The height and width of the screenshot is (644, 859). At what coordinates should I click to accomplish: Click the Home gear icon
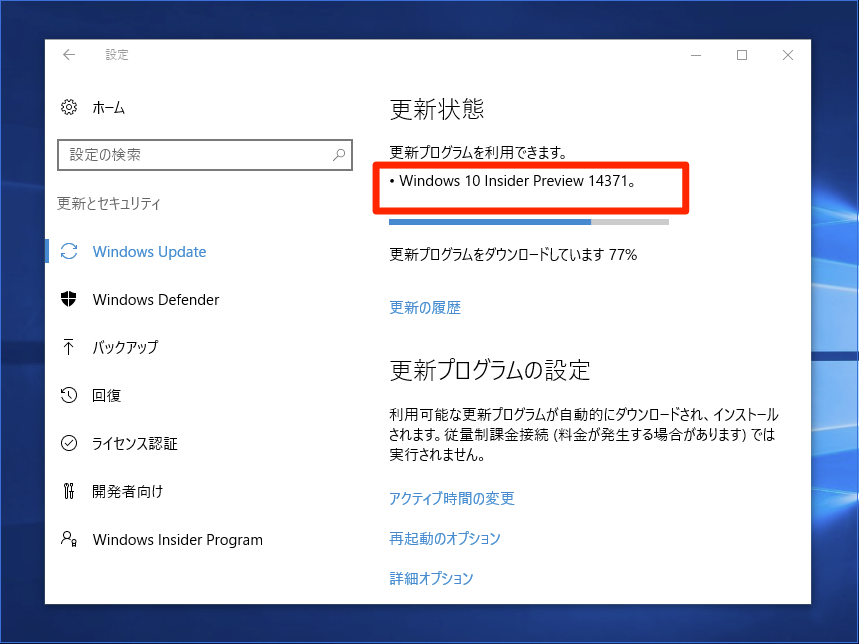(x=68, y=107)
